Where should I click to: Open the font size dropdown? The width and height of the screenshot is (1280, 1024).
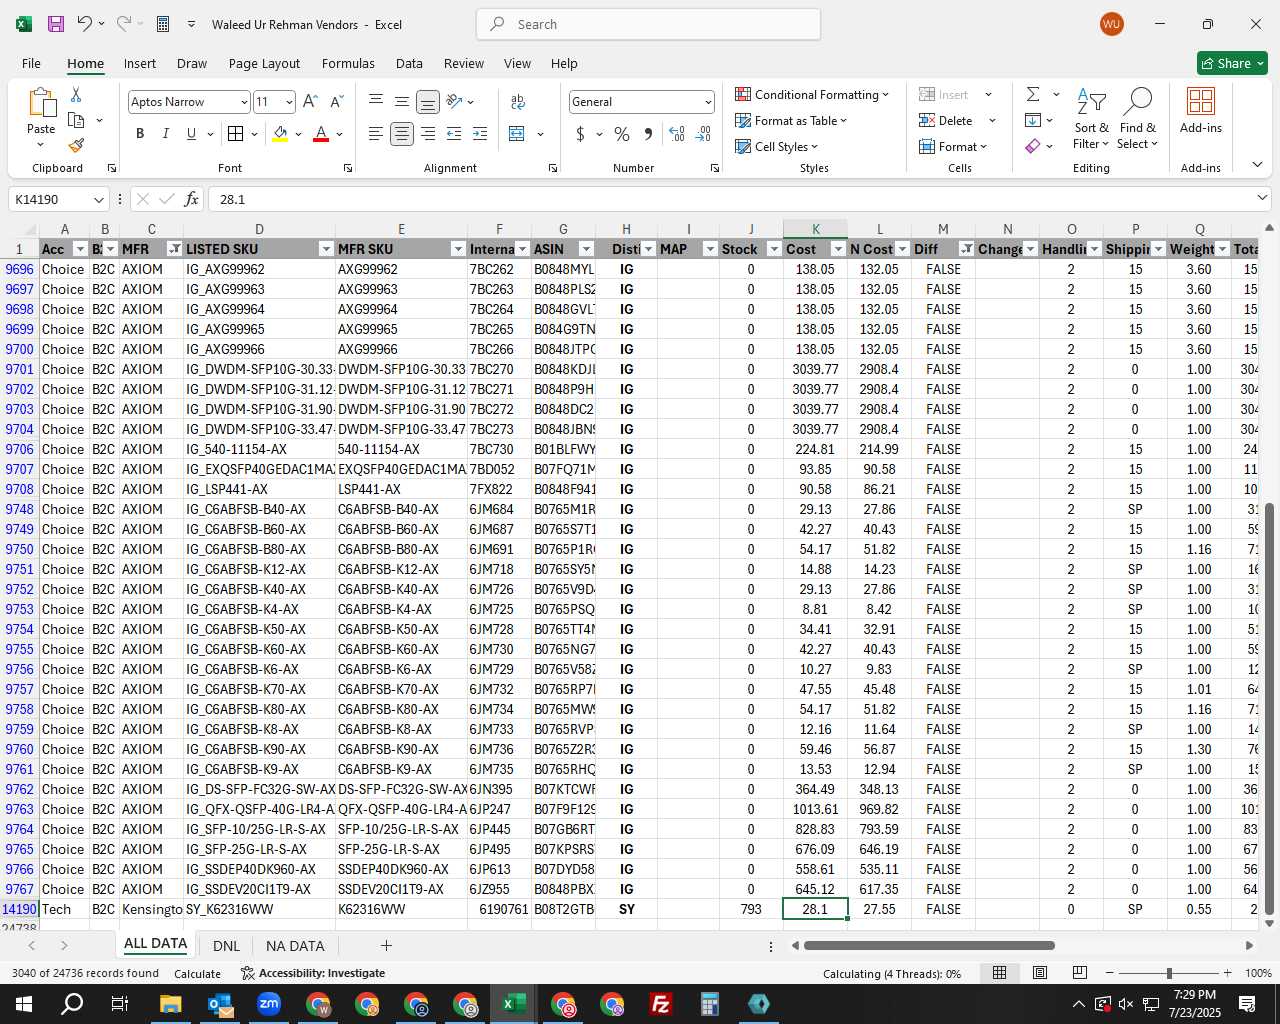click(289, 102)
